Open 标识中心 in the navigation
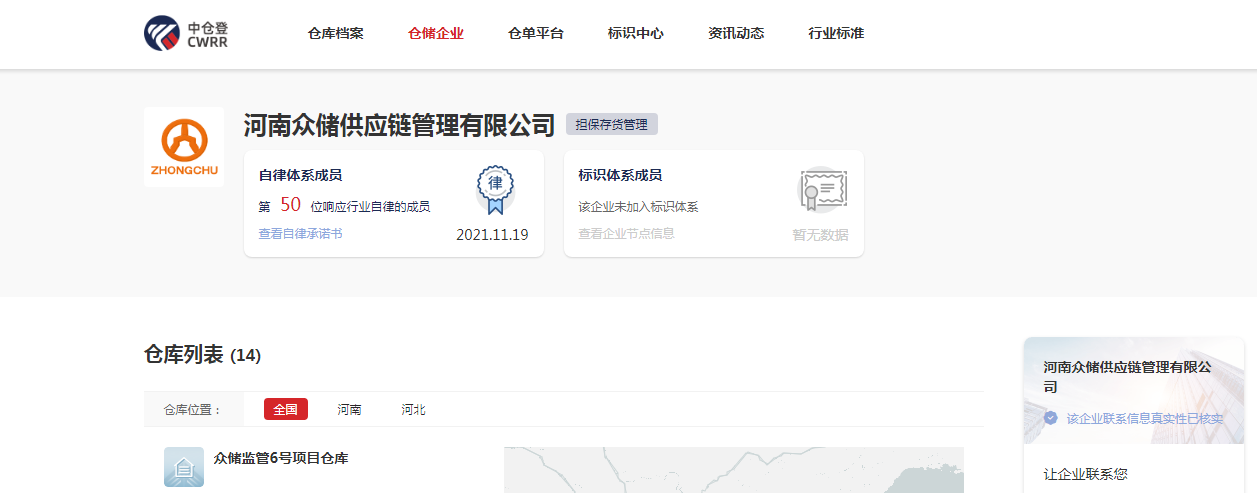1257x493 pixels. point(636,33)
